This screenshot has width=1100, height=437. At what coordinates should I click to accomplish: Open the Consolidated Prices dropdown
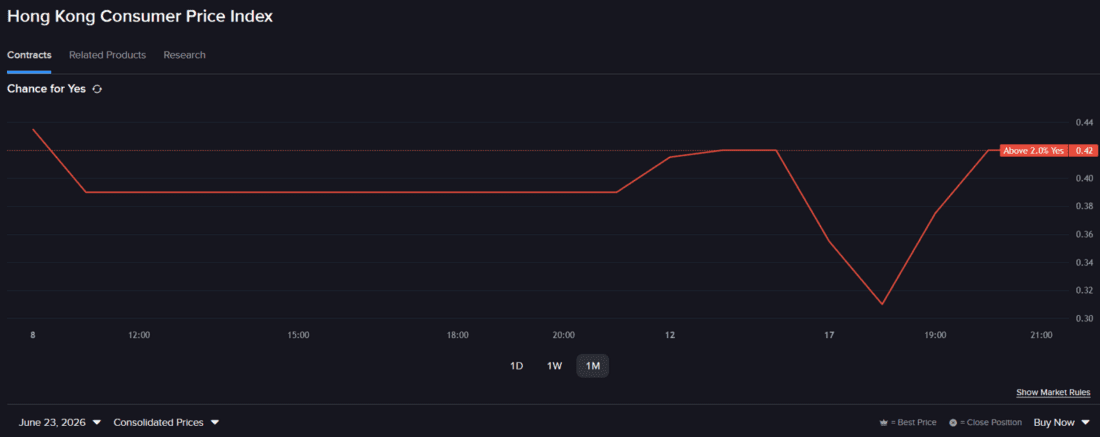[166, 422]
